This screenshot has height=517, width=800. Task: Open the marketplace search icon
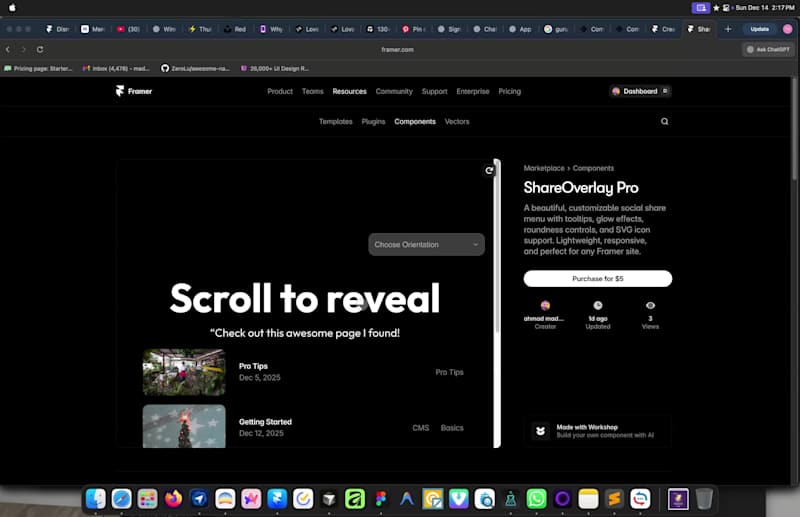(x=664, y=121)
